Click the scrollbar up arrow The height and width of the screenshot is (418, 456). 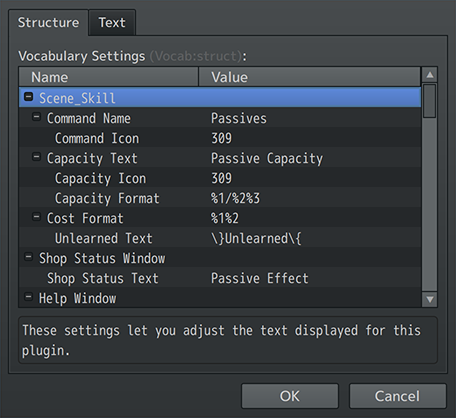click(430, 75)
